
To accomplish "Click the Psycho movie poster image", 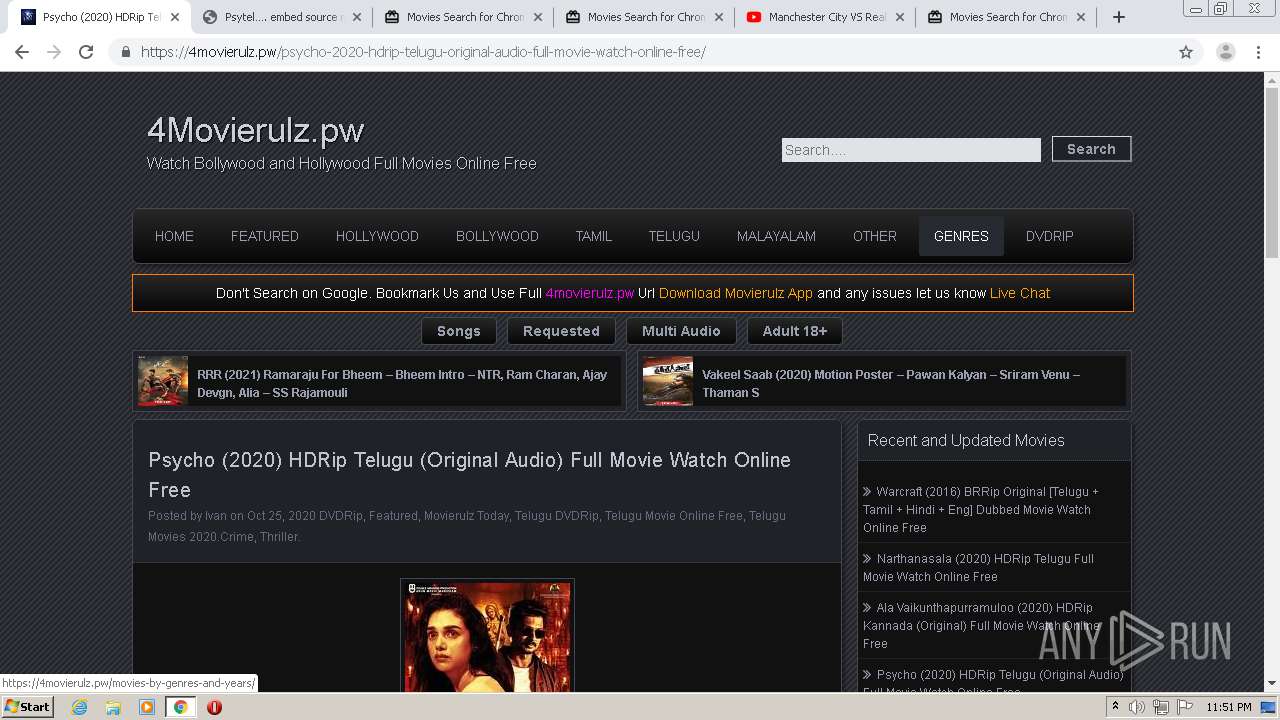I will [487, 636].
